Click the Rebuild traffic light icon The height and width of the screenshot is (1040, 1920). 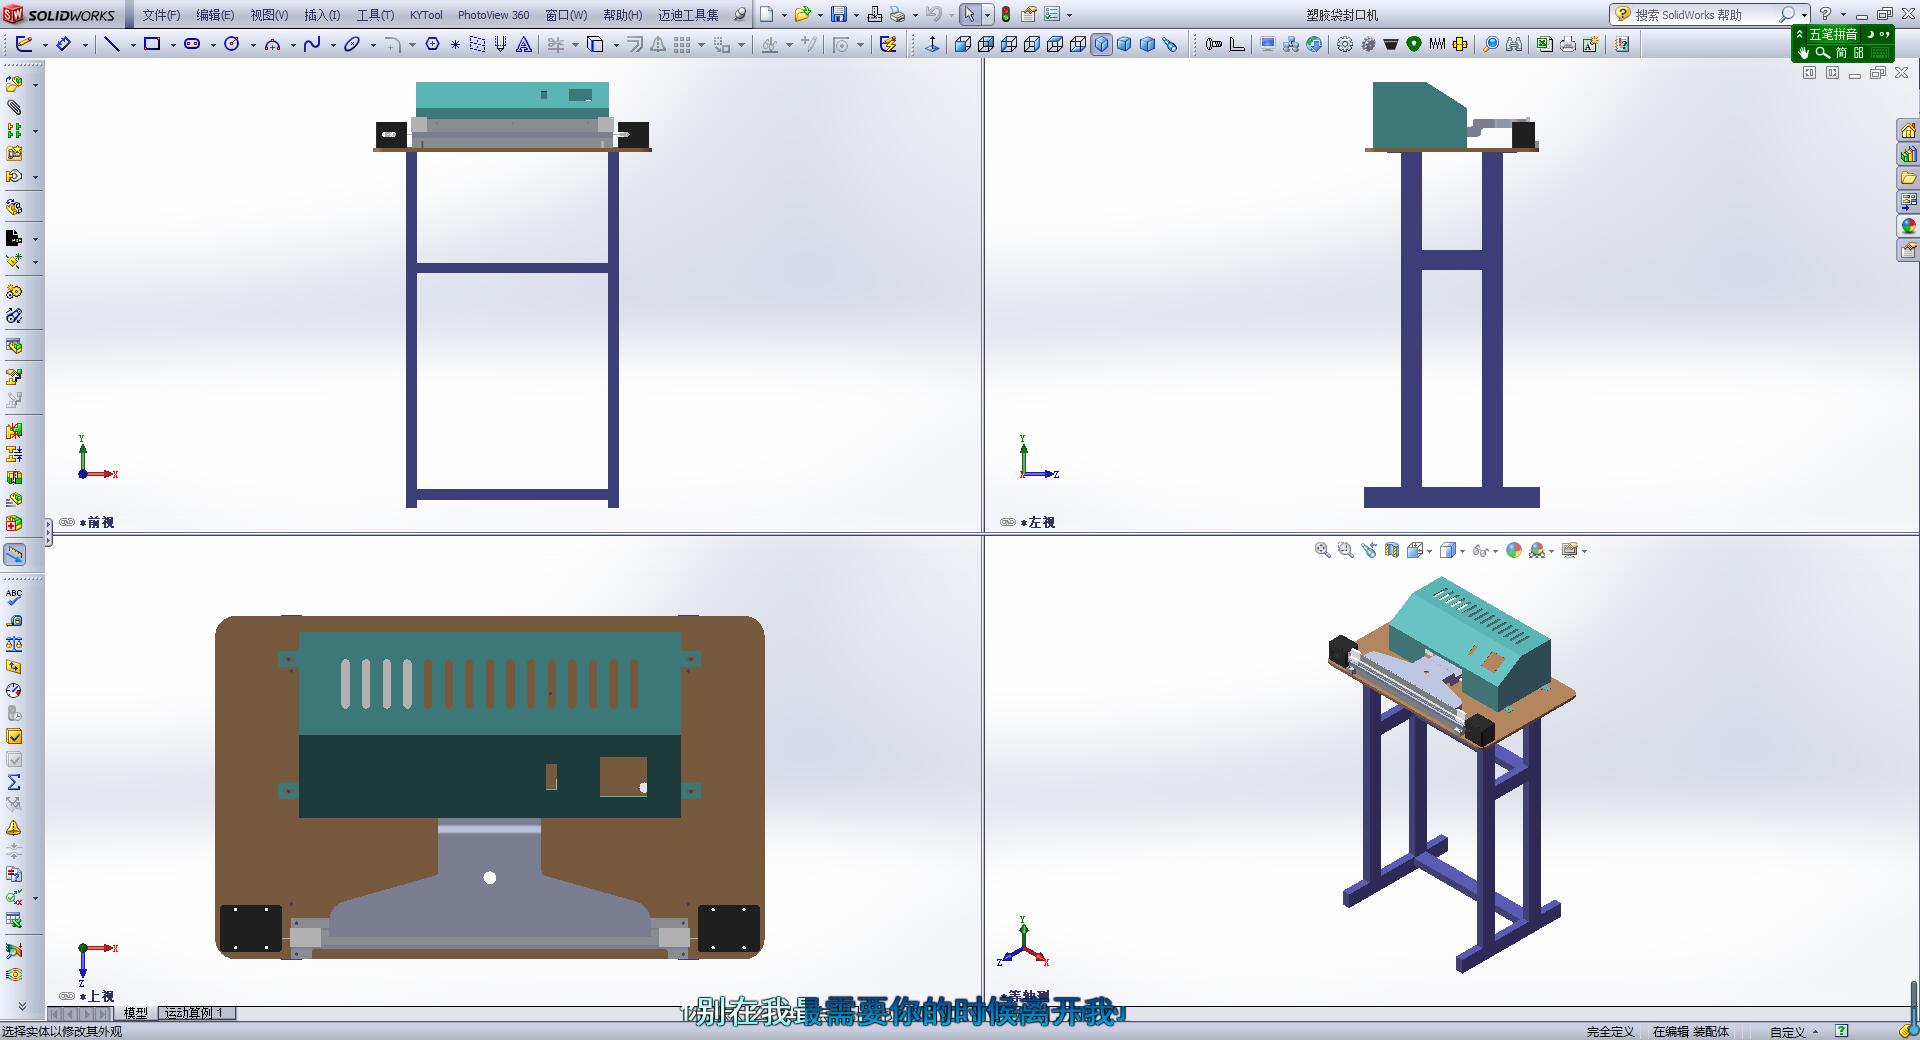pyautogui.click(x=1006, y=15)
